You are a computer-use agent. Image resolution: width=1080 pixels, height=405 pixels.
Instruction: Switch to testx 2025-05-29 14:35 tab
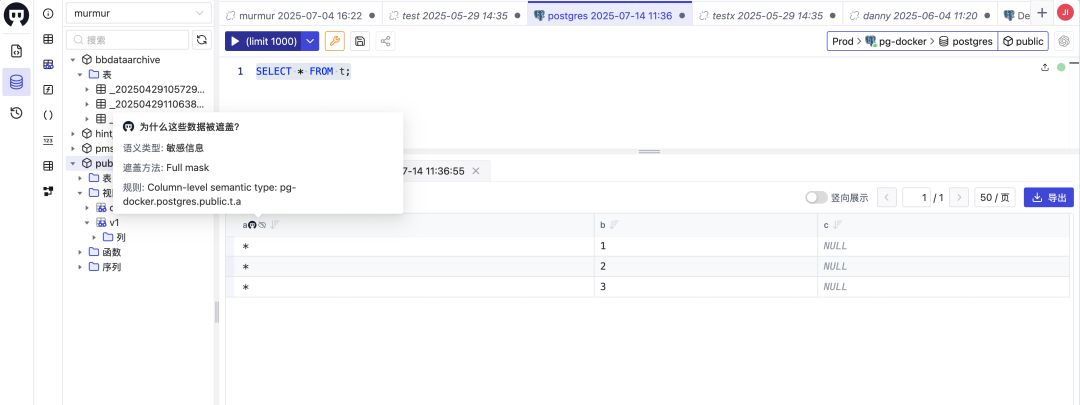click(x=767, y=14)
